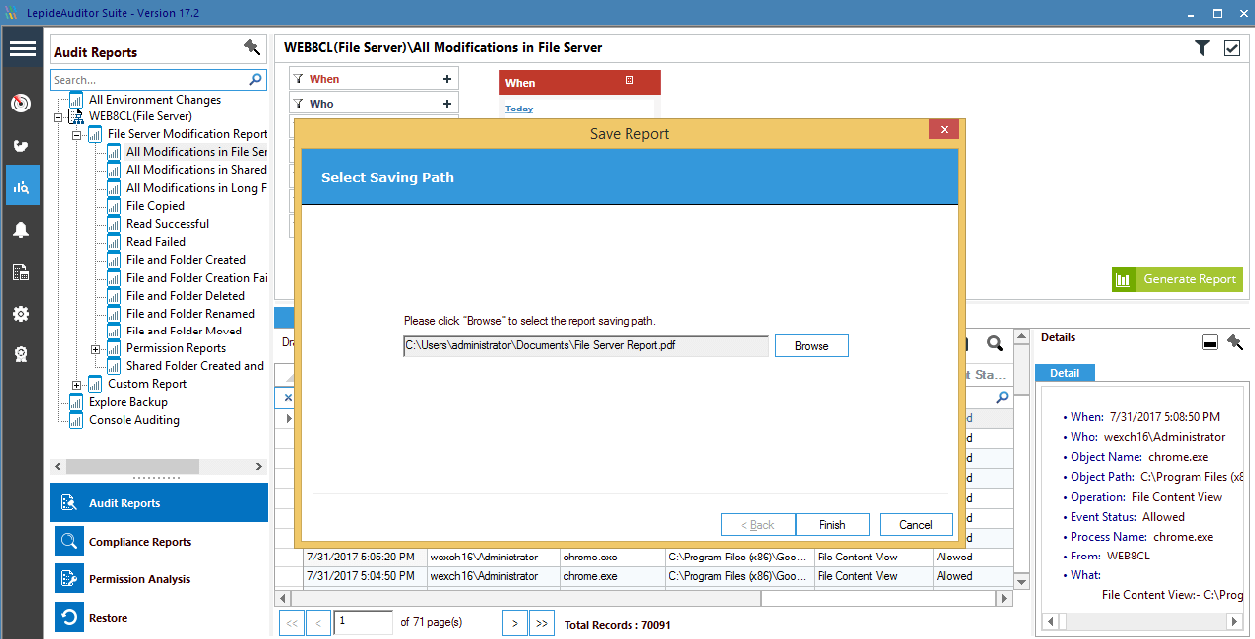The width and height of the screenshot is (1255, 639).
Task: Select the Read Successful report
Action: click(x=167, y=224)
